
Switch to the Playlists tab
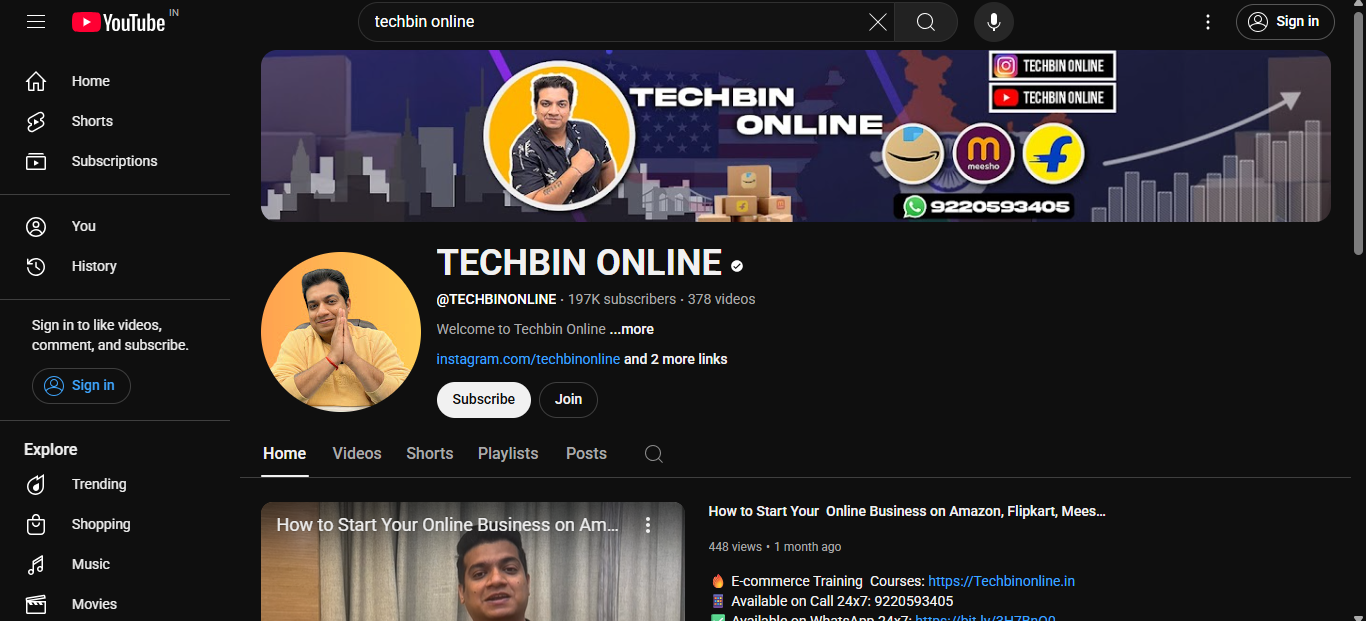(508, 454)
